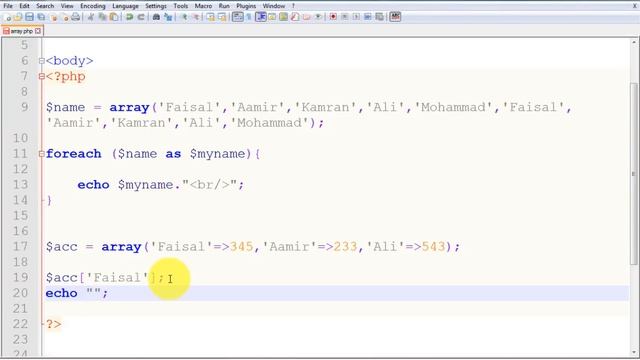This screenshot has height=360, width=640.
Task: Open the Encoding menu
Action: pos(93,6)
